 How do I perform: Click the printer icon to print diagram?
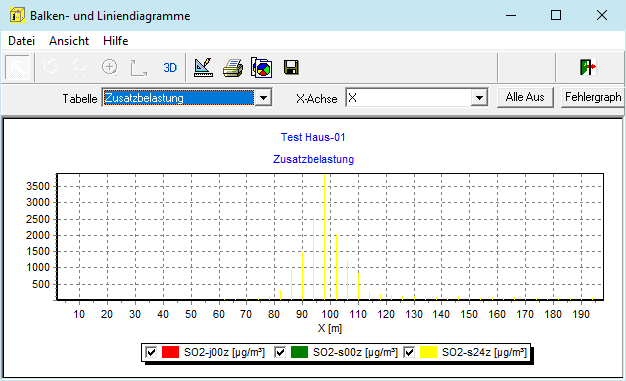point(232,67)
